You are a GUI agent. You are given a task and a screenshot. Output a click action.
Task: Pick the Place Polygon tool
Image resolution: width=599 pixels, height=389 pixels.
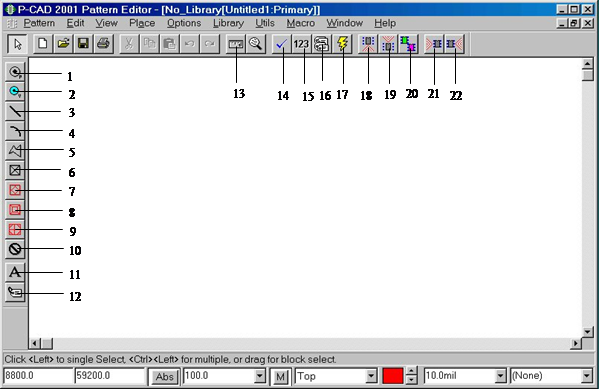[x=15, y=151]
